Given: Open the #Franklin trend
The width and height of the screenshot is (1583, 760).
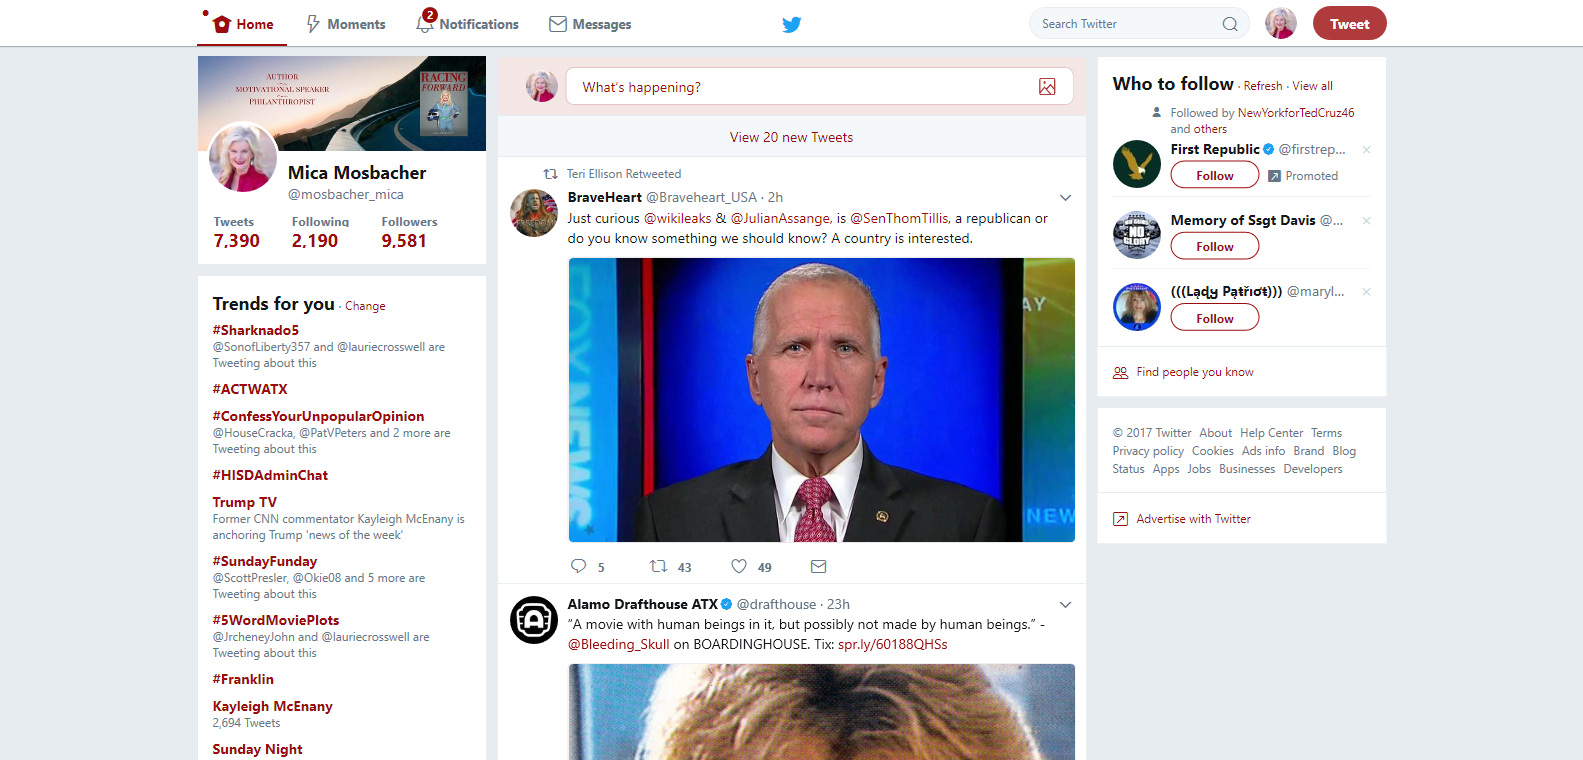Looking at the screenshot, I should [x=243, y=679].
